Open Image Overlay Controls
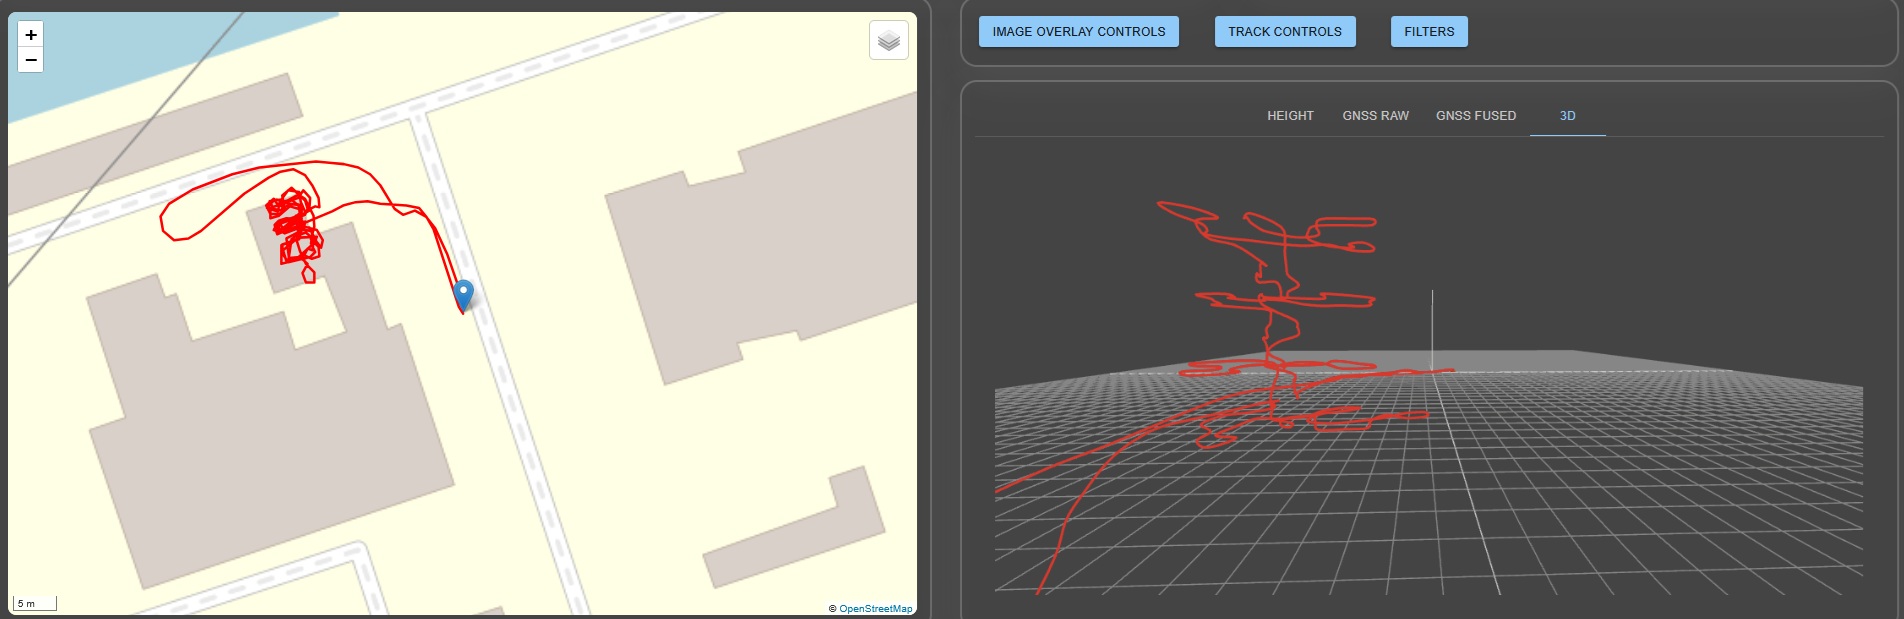 1078,32
